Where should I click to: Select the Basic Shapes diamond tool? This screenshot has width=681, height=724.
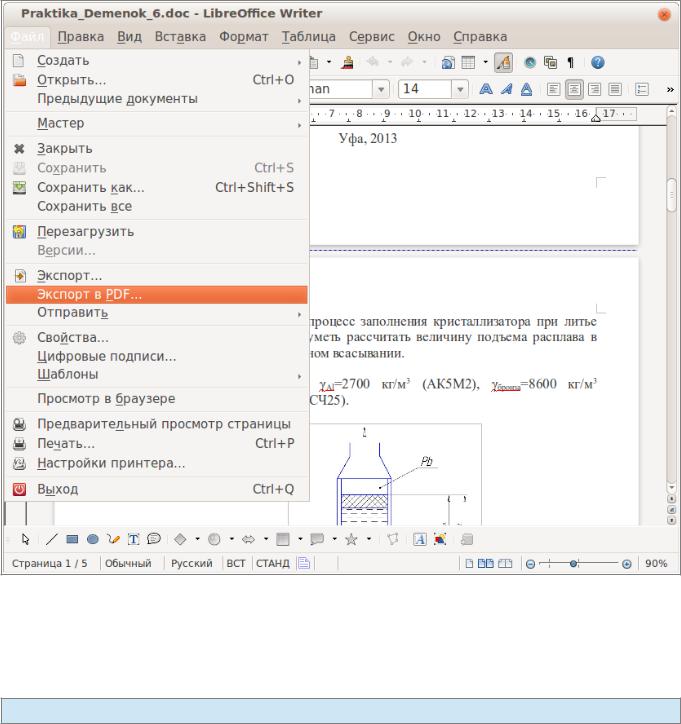click(x=180, y=539)
